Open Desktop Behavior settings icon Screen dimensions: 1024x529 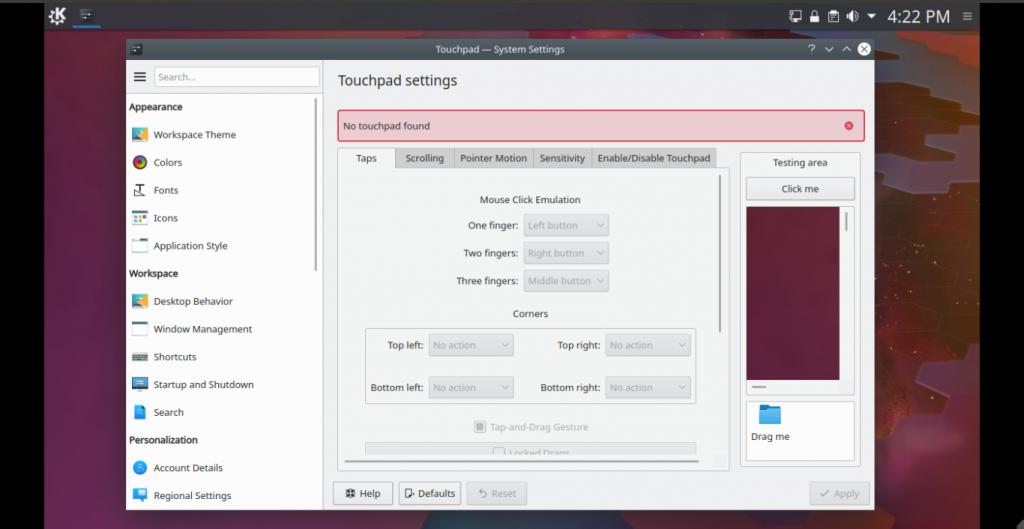tap(140, 301)
